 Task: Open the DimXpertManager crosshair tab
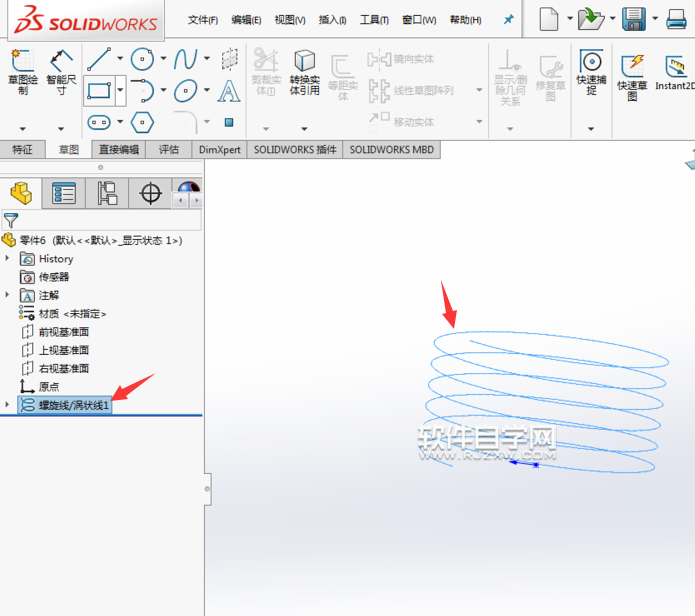[x=150, y=193]
